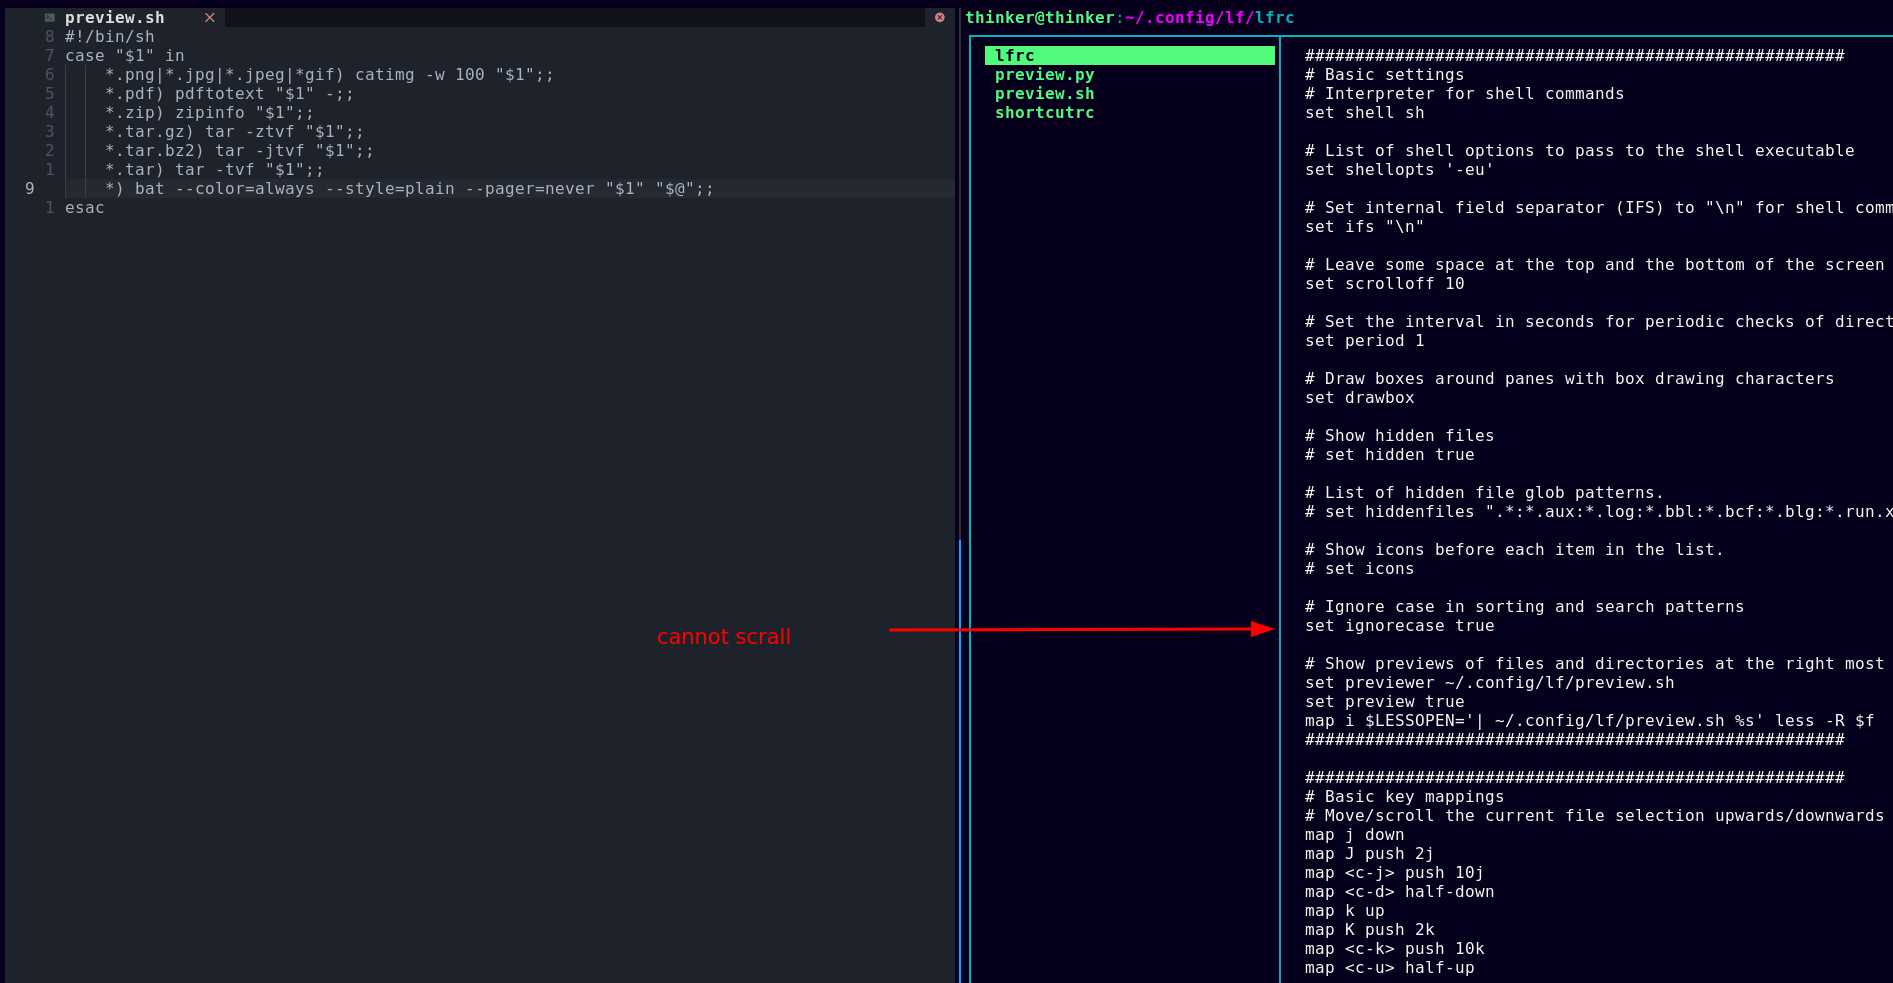Screen dimensions: 1893x983
Task: Click "map J push 2j" in the preview
Action: (1369, 853)
